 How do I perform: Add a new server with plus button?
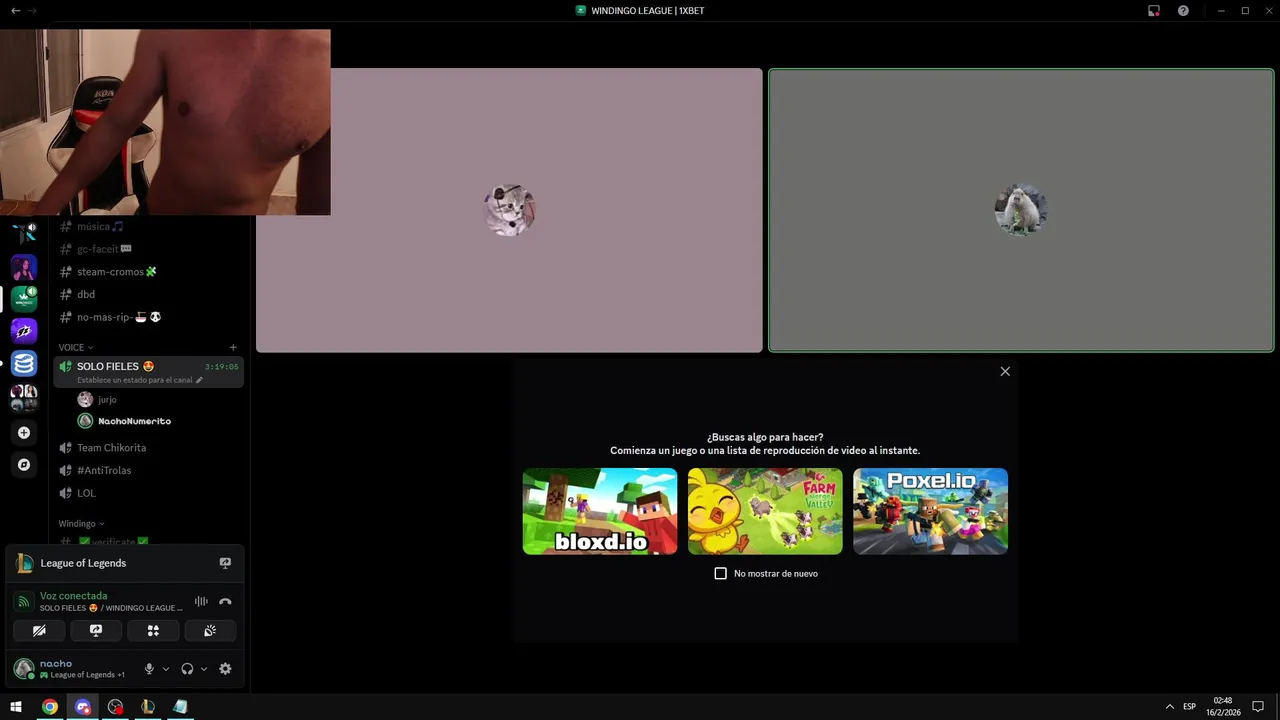[24, 433]
